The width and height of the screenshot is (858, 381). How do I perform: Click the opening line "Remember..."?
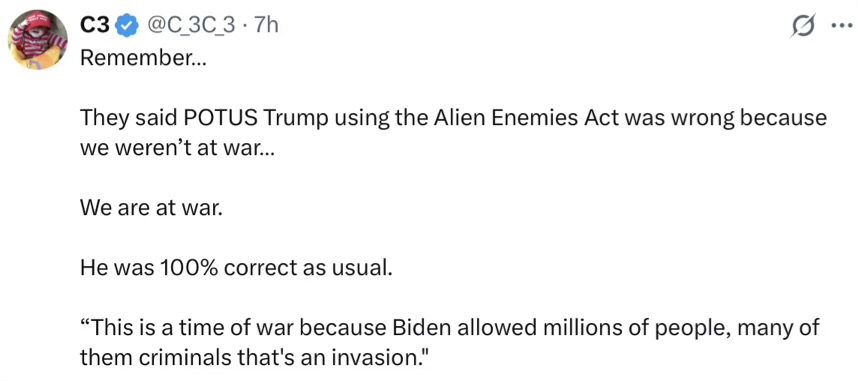click(143, 59)
